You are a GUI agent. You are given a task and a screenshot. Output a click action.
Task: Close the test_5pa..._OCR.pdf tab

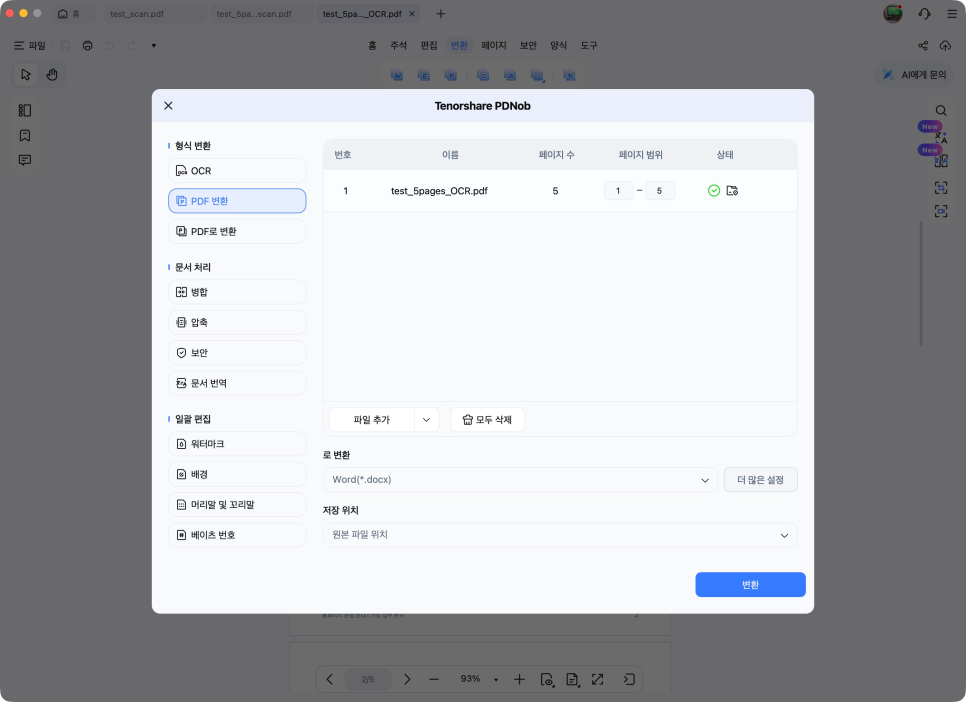click(x=412, y=14)
